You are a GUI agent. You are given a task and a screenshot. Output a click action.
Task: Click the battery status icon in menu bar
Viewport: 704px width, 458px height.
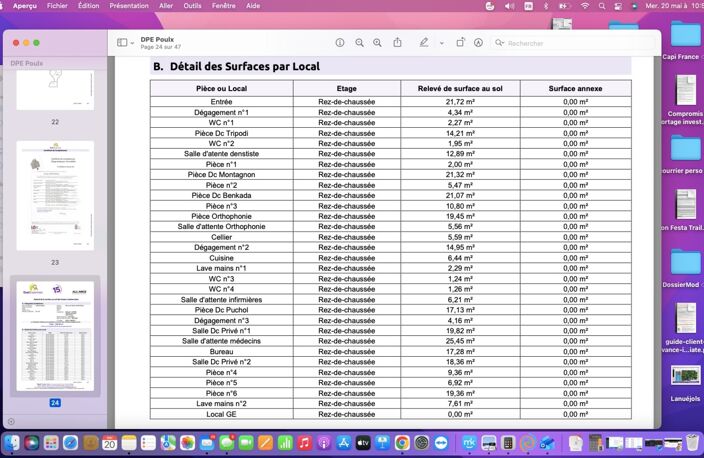564,6
